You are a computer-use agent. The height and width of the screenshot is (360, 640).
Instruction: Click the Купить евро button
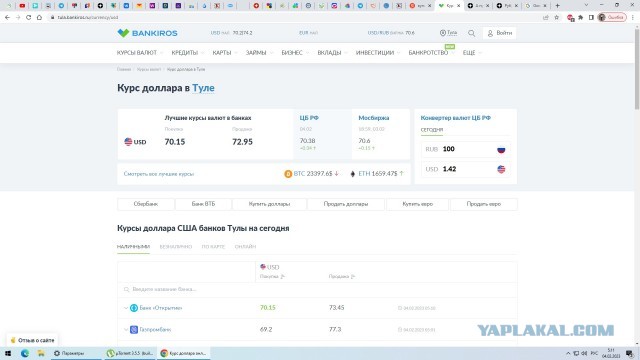coord(418,204)
